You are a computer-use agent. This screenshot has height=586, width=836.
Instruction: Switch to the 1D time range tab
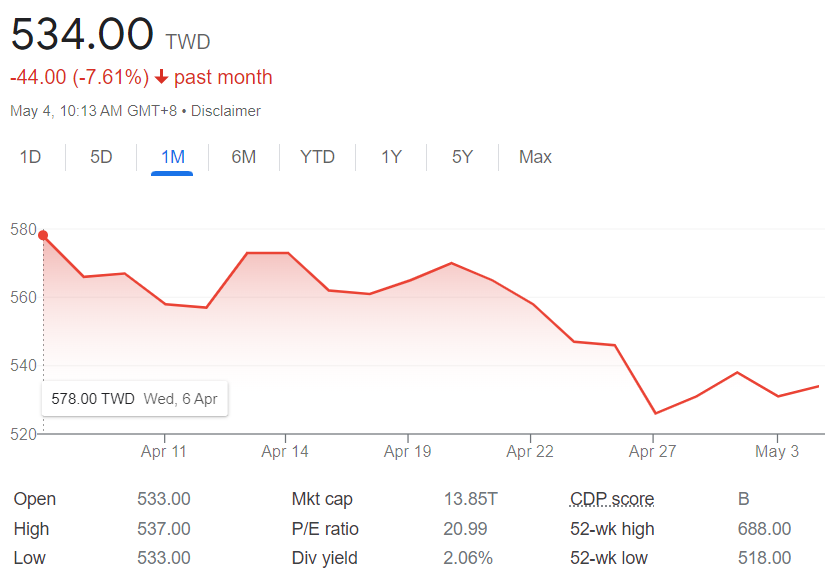pyautogui.click(x=30, y=157)
